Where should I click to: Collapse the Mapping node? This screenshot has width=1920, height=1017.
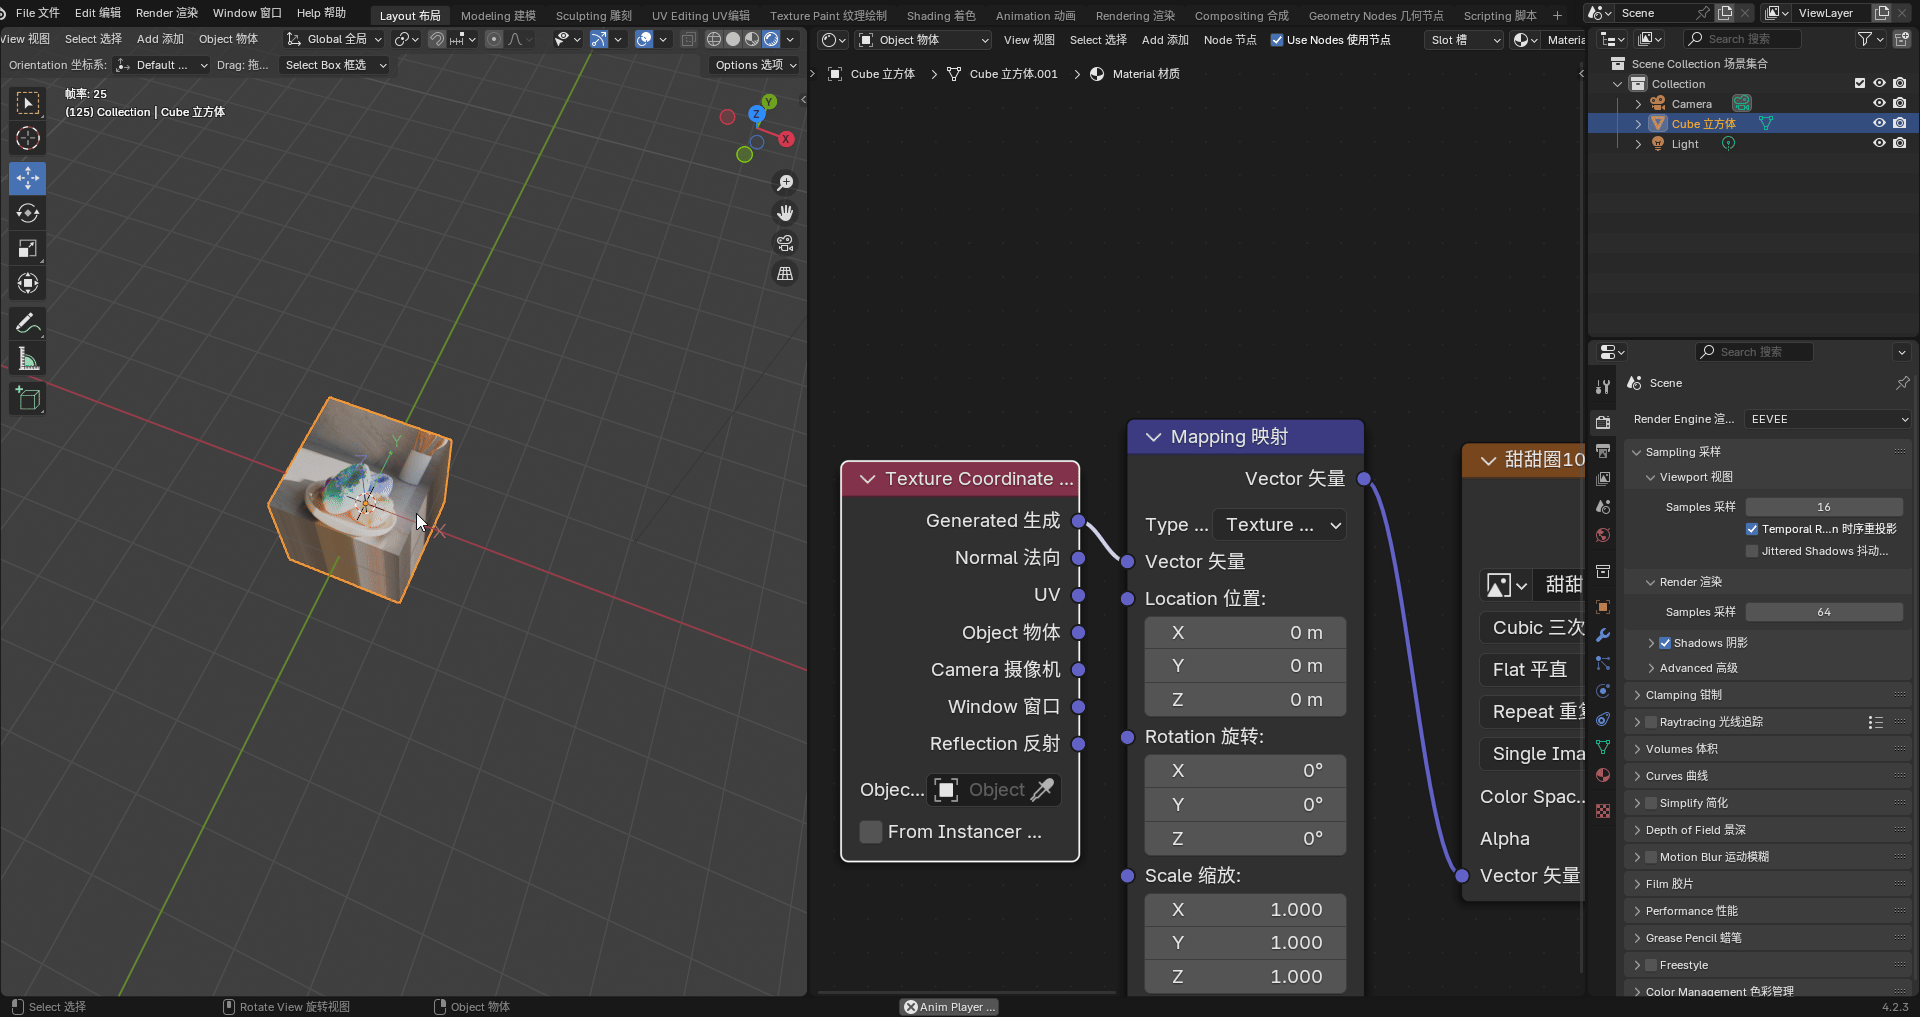tap(1153, 437)
